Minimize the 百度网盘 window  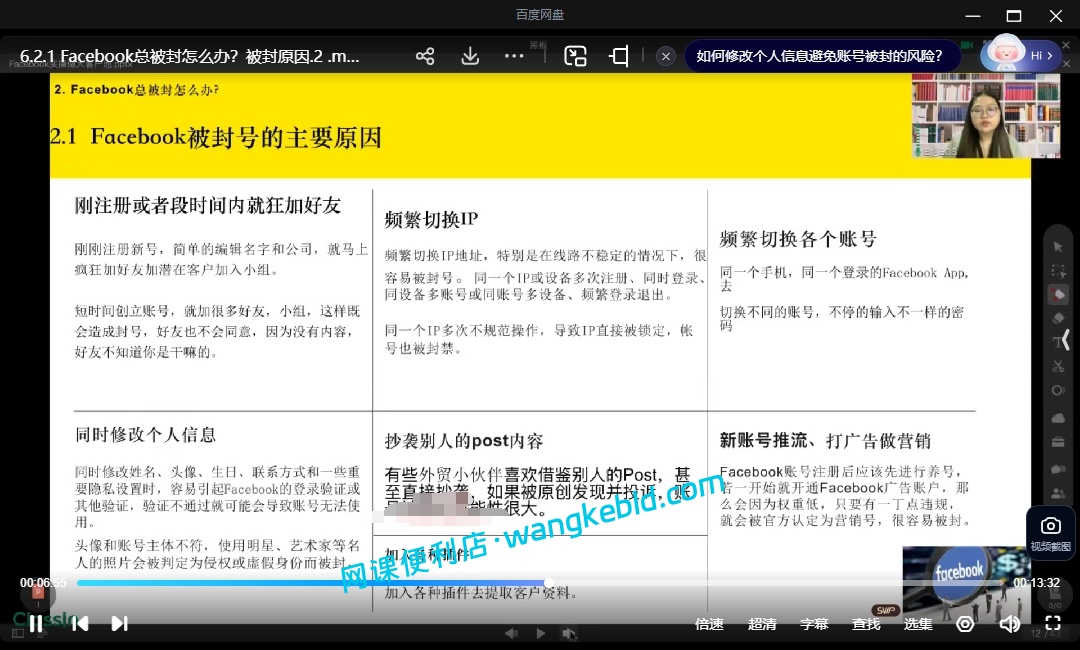973,15
